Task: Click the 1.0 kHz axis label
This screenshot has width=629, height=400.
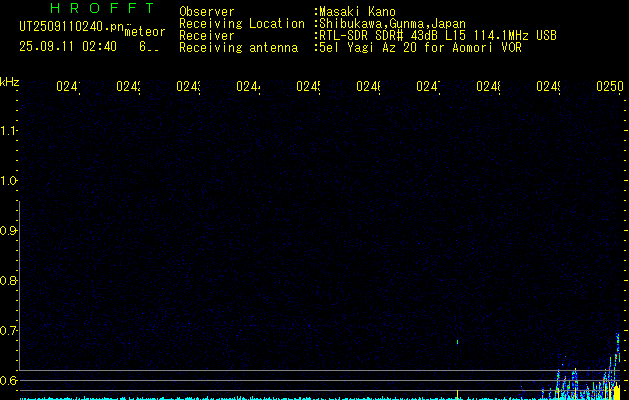Action: 8,181
